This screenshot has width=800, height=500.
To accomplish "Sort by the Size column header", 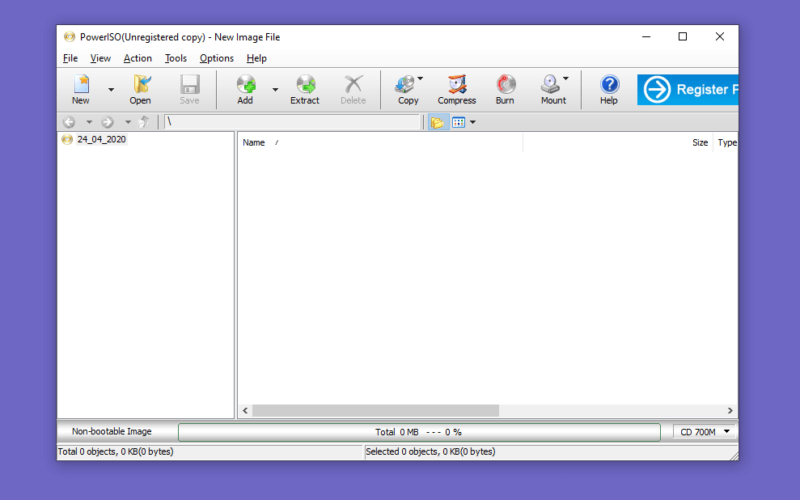I will 618,143.
